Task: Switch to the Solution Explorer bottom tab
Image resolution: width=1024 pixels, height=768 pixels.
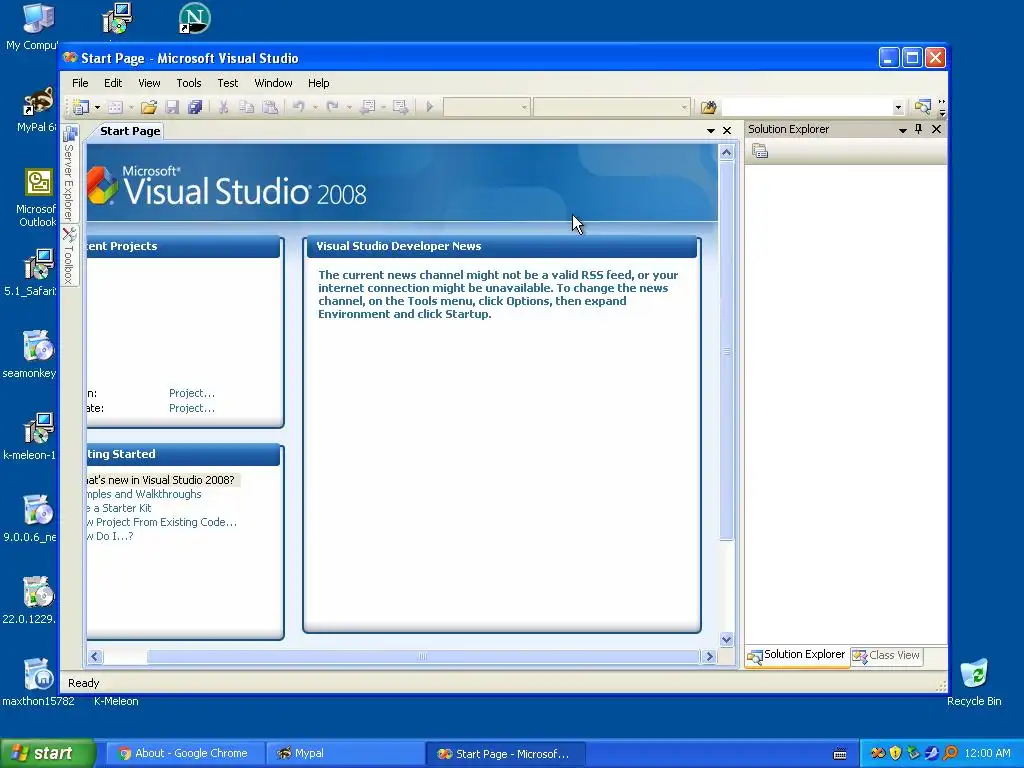Action: pyautogui.click(x=797, y=655)
